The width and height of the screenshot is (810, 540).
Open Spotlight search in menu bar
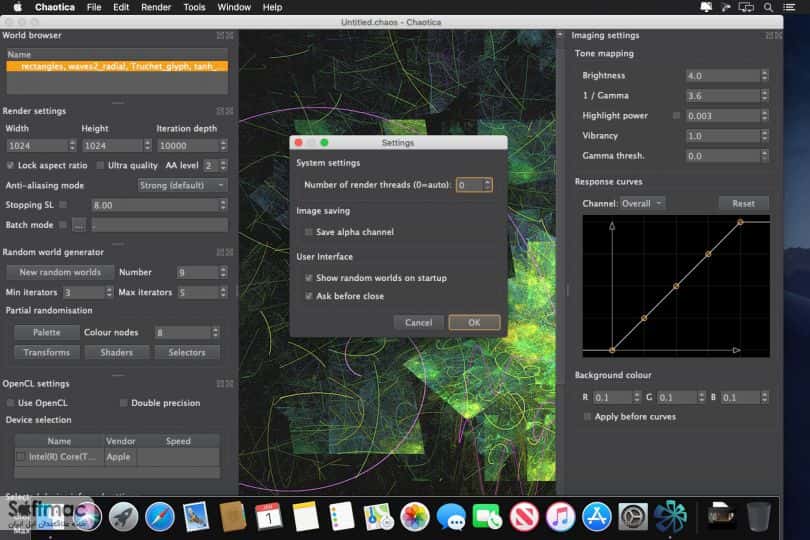[x=768, y=7]
